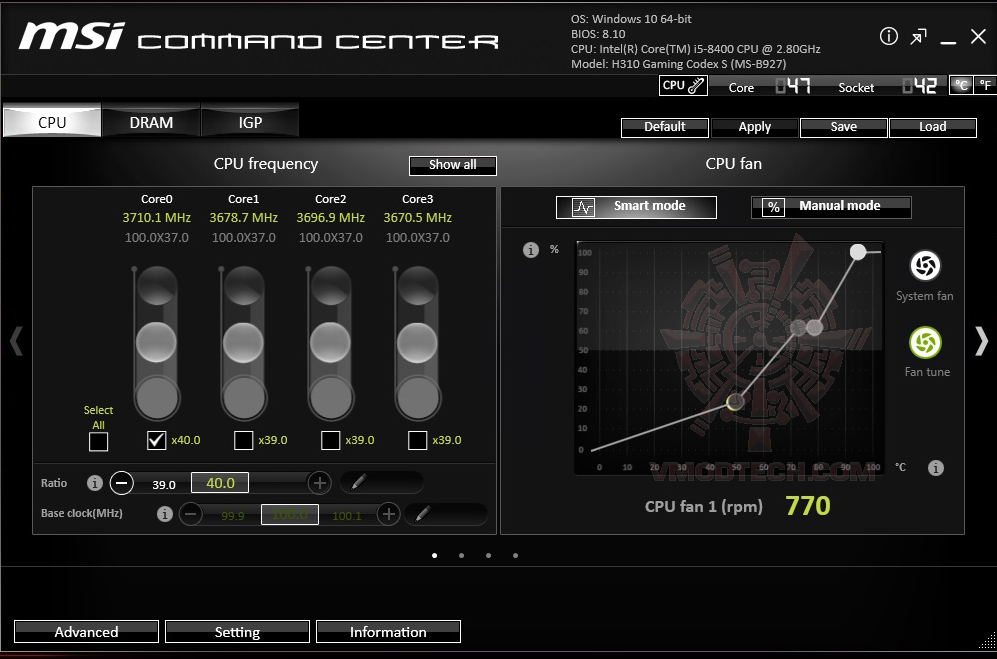The height and width of the screenshot is (659, 997).
Task: Click the System fan icon
Action: tap(925, 265)
